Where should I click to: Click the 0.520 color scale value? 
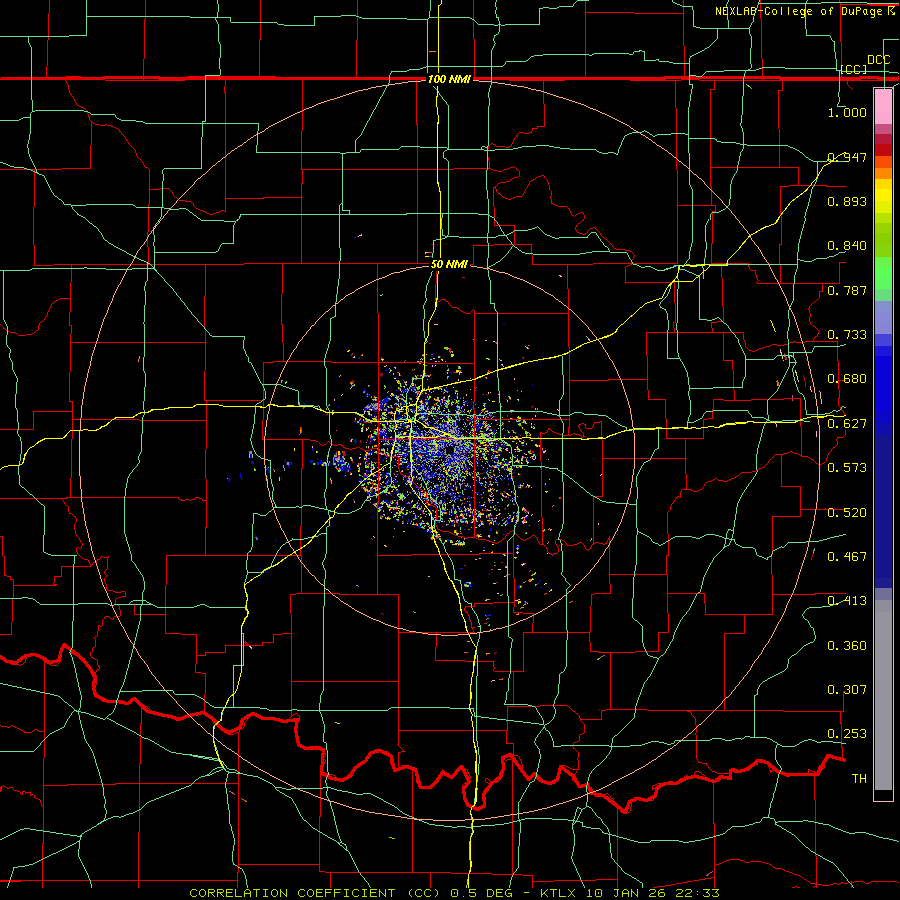click(x=847, y=513)
